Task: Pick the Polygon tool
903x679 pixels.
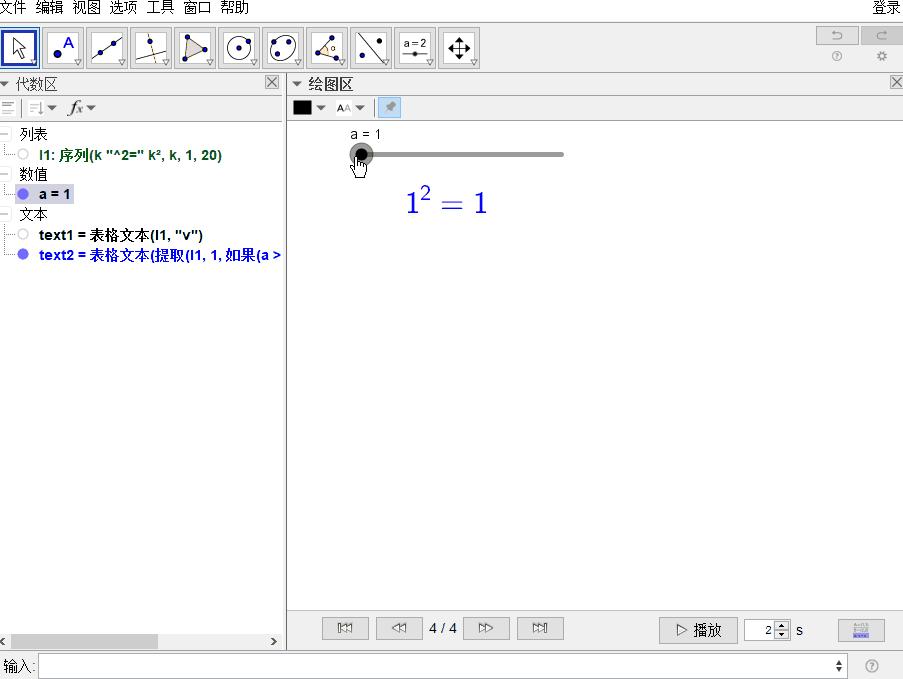Action: pos(196,47)
